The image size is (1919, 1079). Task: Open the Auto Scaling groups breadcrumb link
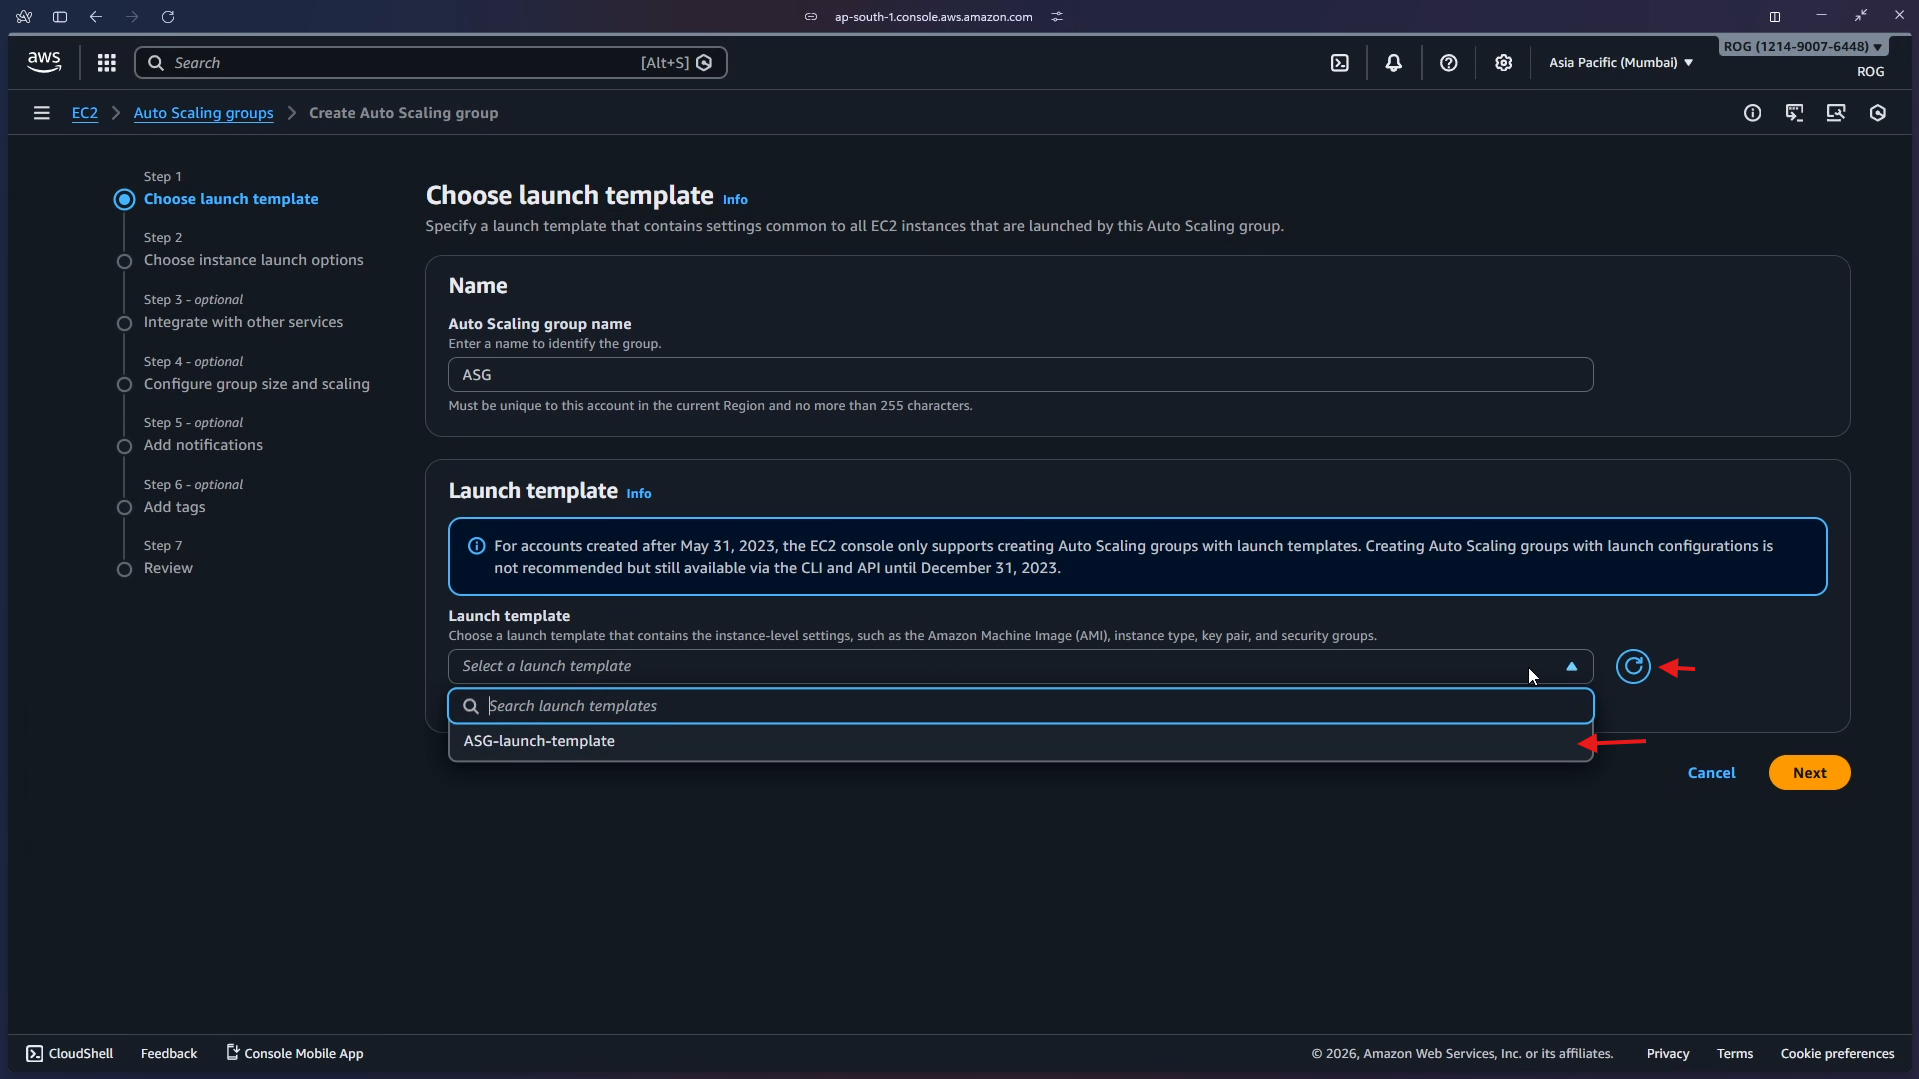203,113
